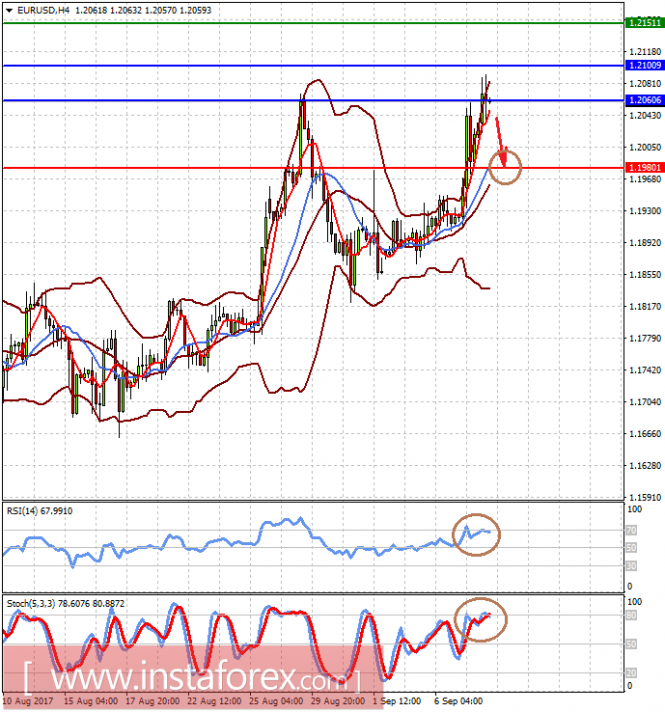This screenshot has height=712, width=665.
Task: Select the brown circle at 1.19801 target
Action: [x=505, y=167]
